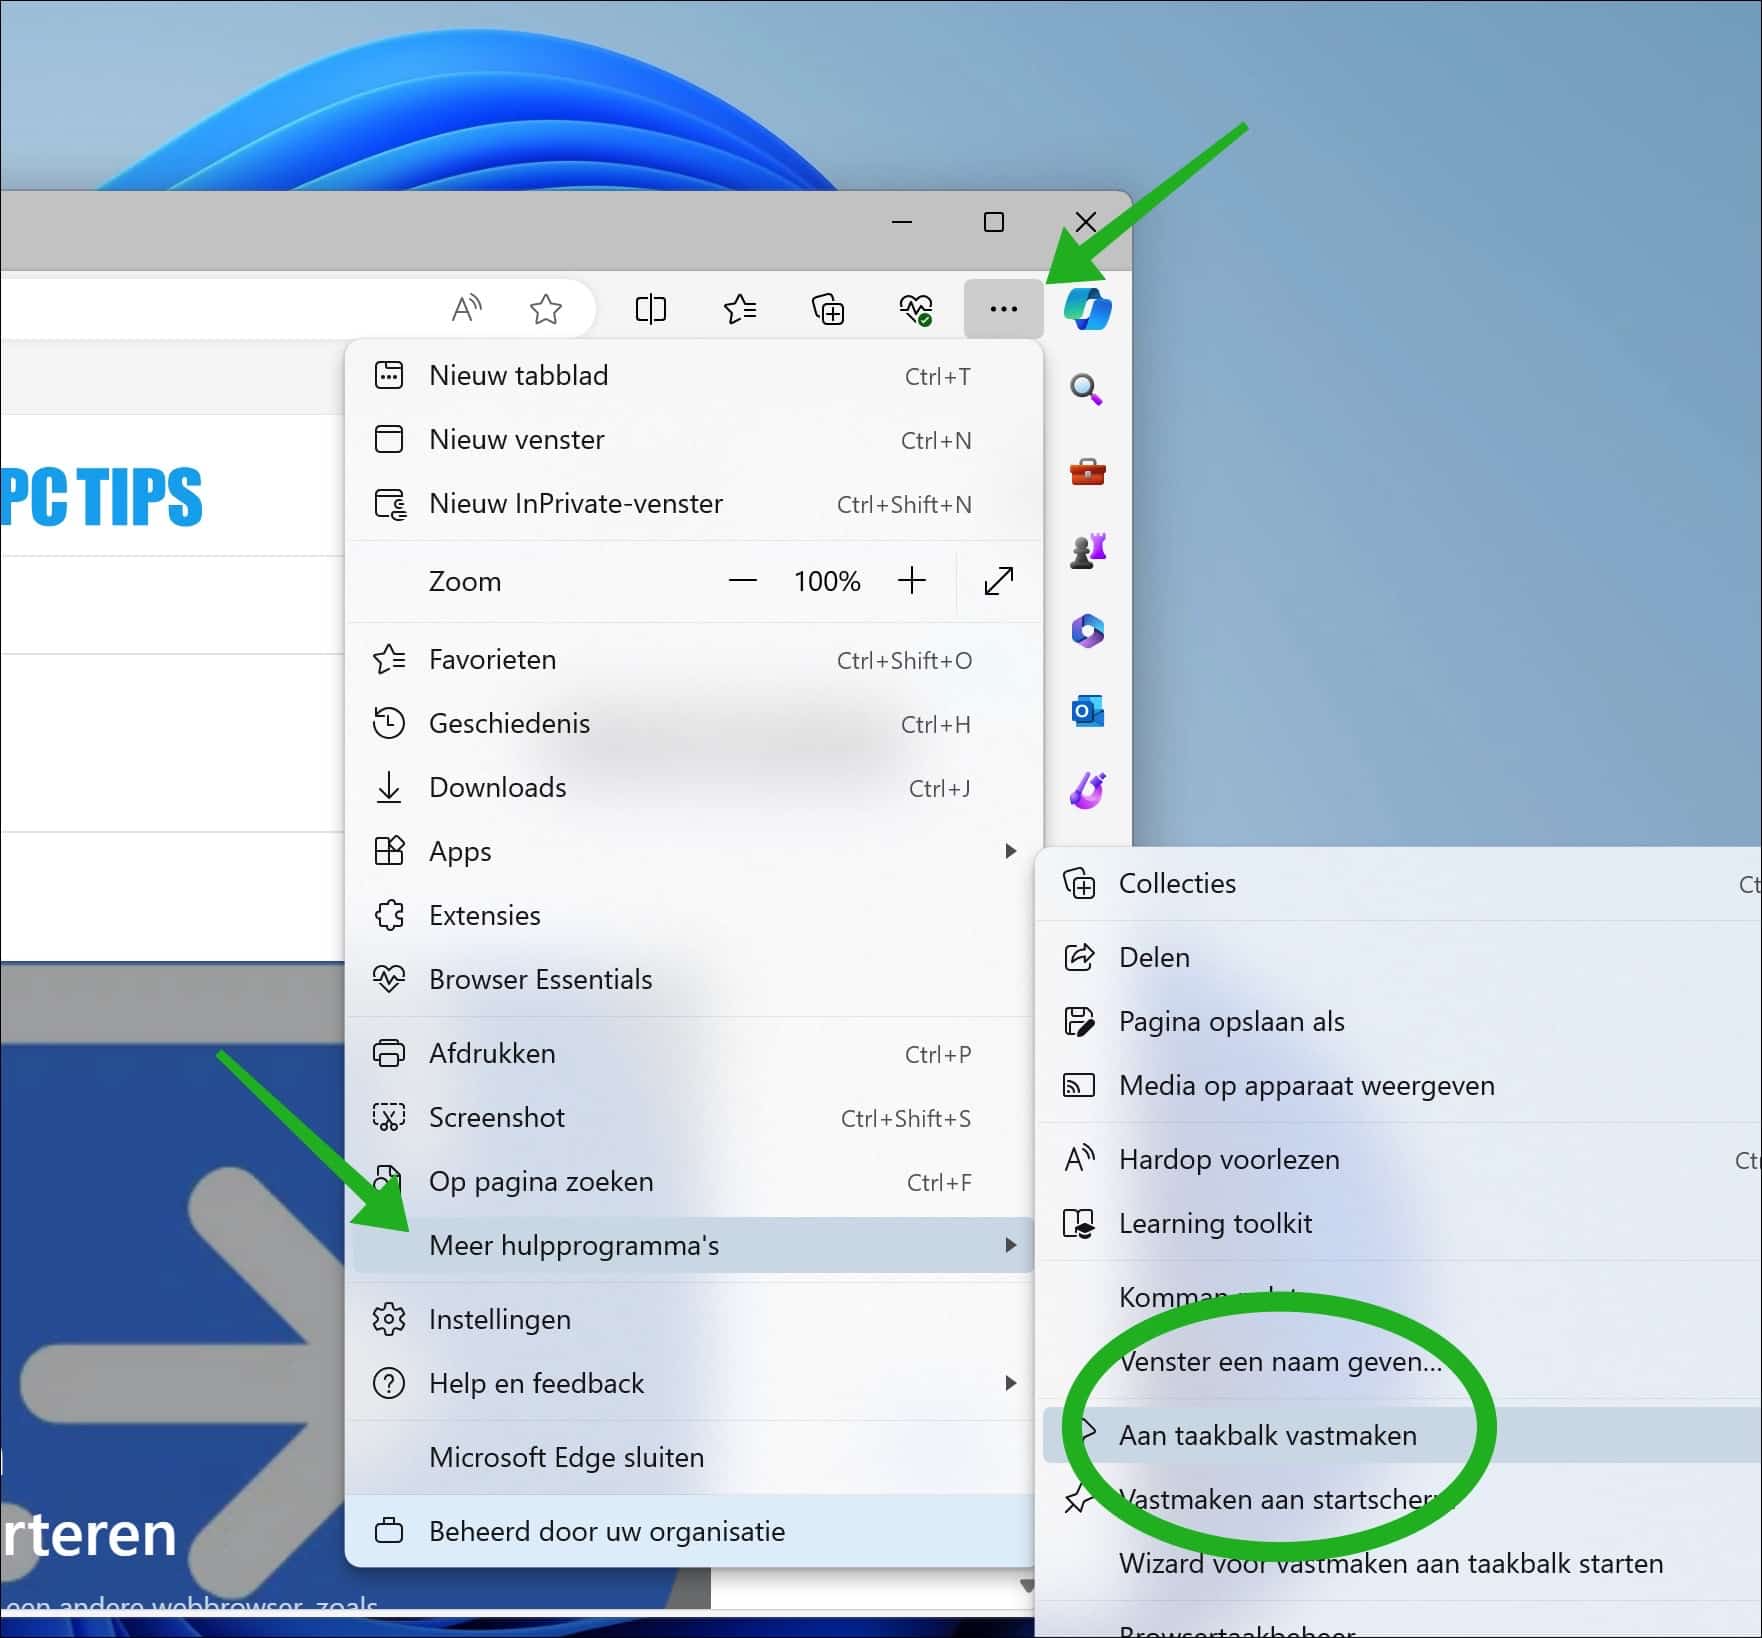Screen dimensions: 1762x1638
Task: Open the split screen toolbar icon
Action: [x=651, y=309]
